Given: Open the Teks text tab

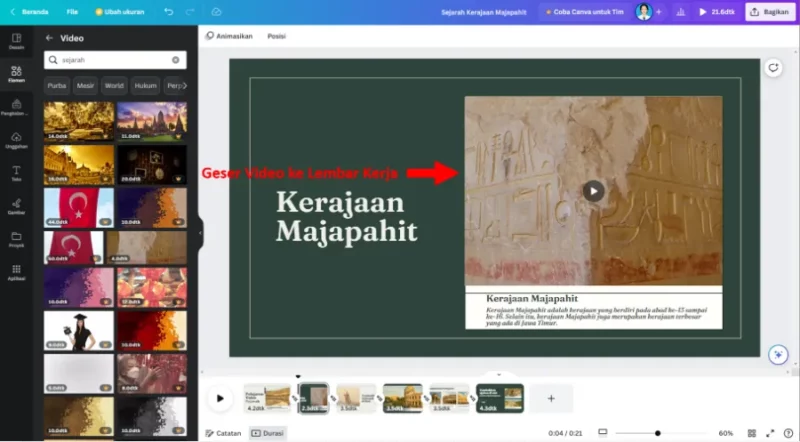Looking at the screenshot, I should coord(16,174).
